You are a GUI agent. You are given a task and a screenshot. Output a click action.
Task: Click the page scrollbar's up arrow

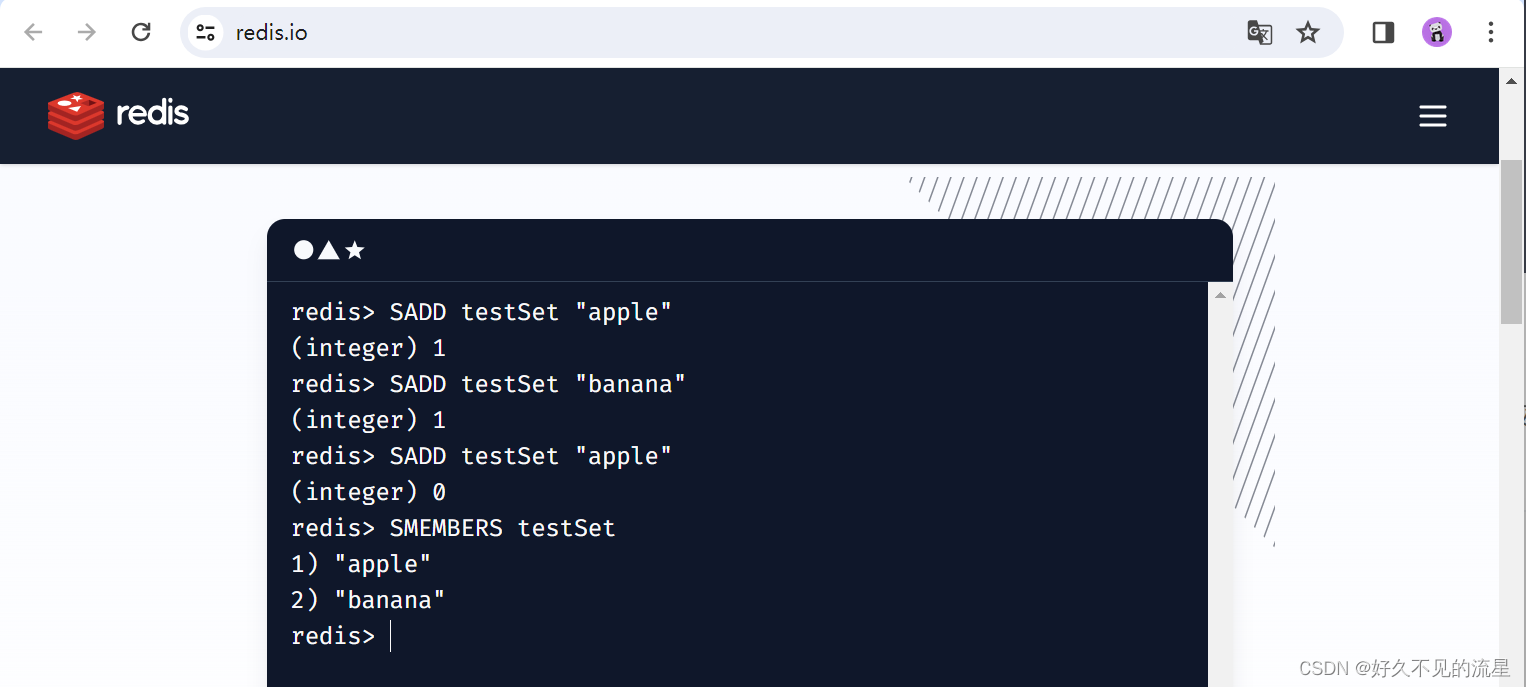click(x=1511, y=80)
